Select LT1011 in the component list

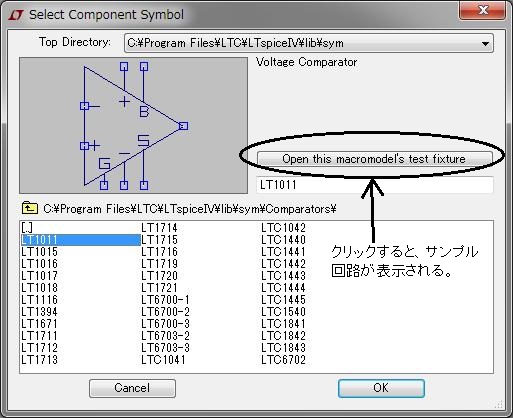pos(80,240)
